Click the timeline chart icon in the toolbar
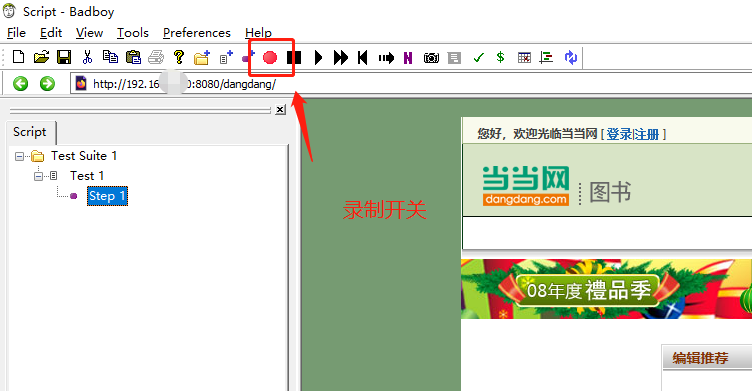This screenshot has height=391, width=752. [x=546, y=58]
